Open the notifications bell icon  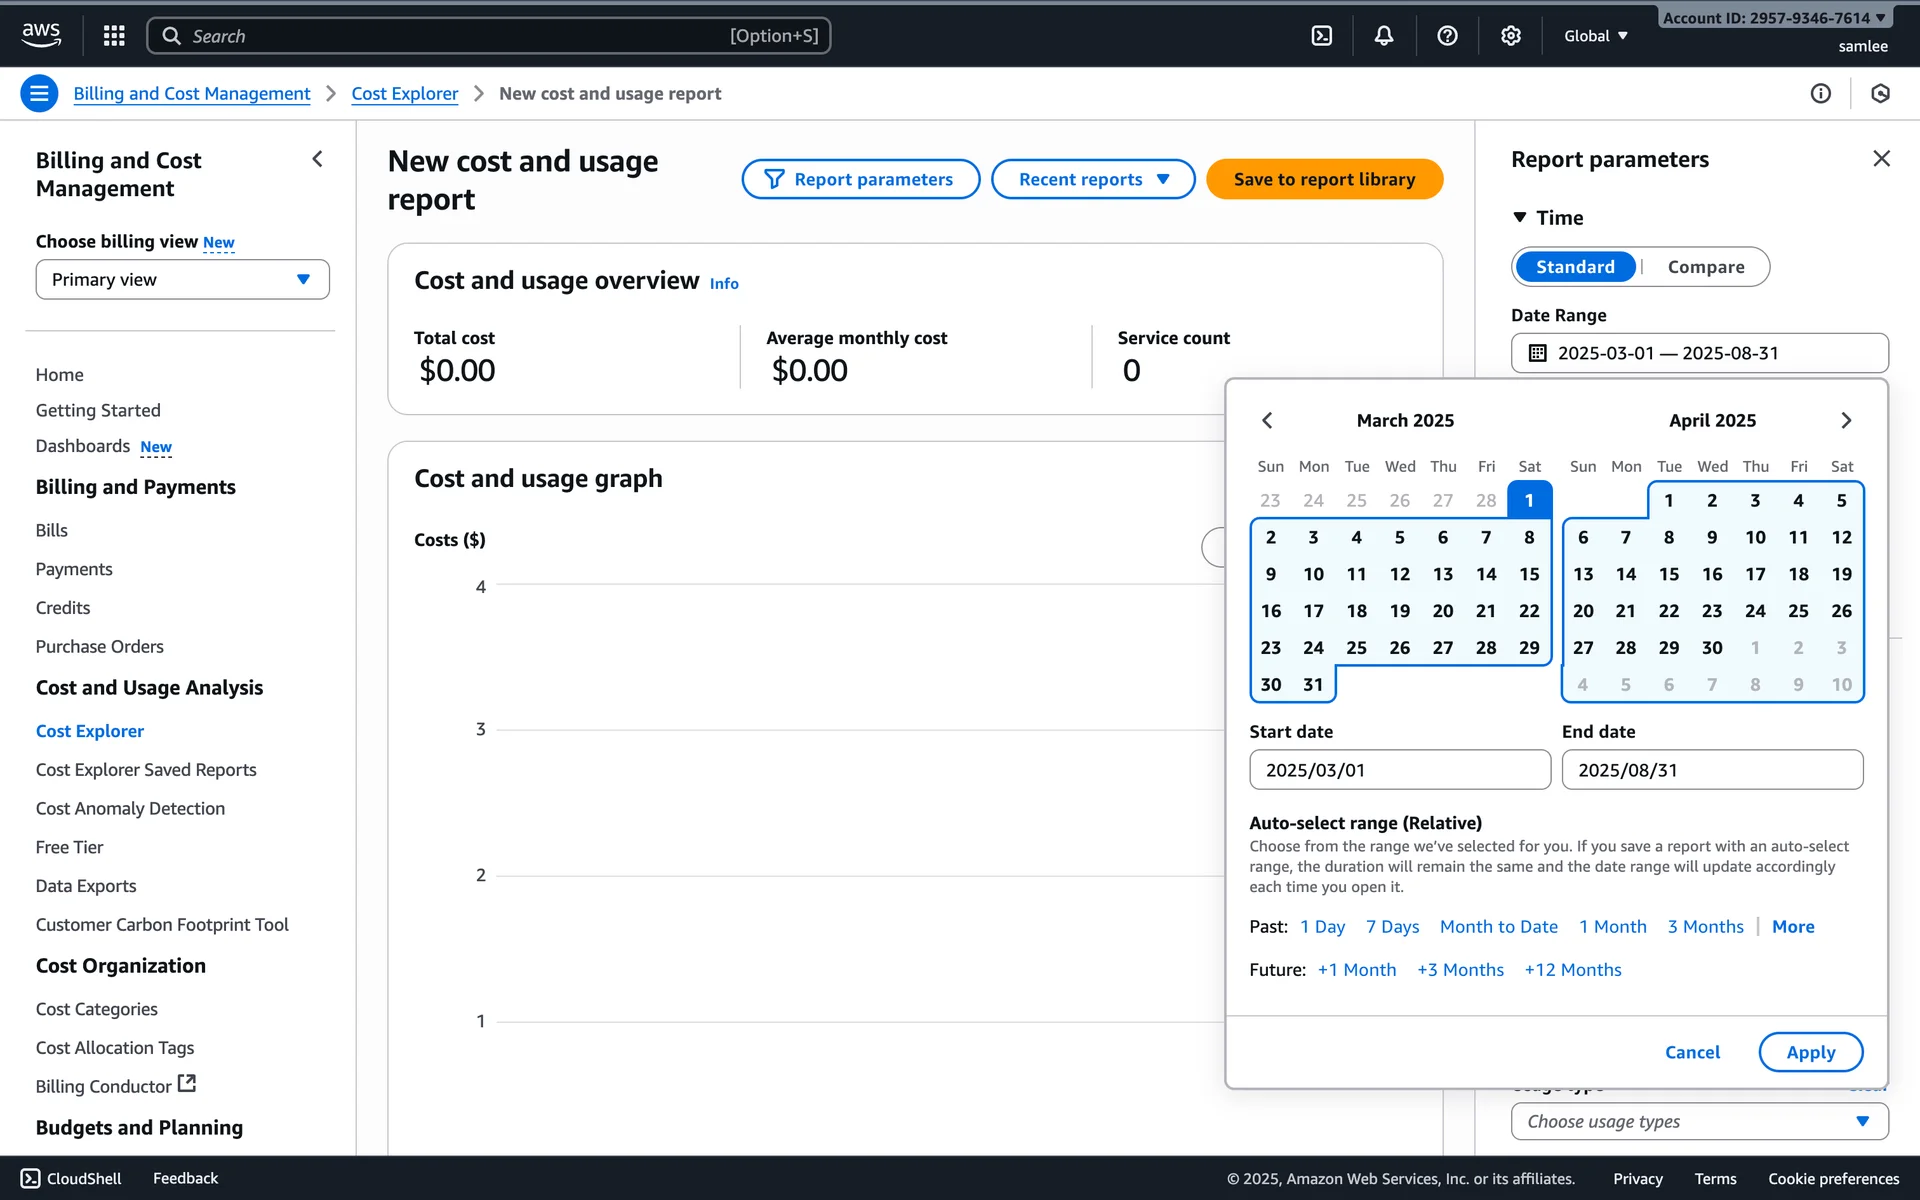(x=1383, y=36)
